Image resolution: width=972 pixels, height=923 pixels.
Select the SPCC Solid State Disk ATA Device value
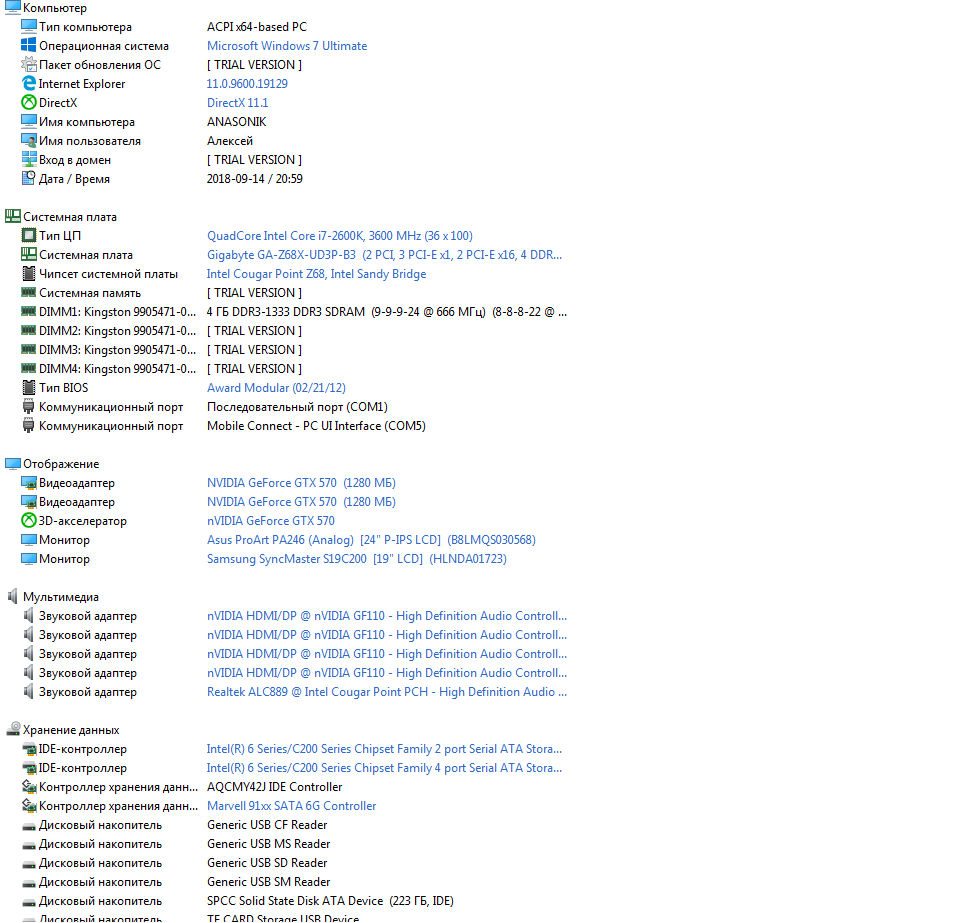(330, 901)
